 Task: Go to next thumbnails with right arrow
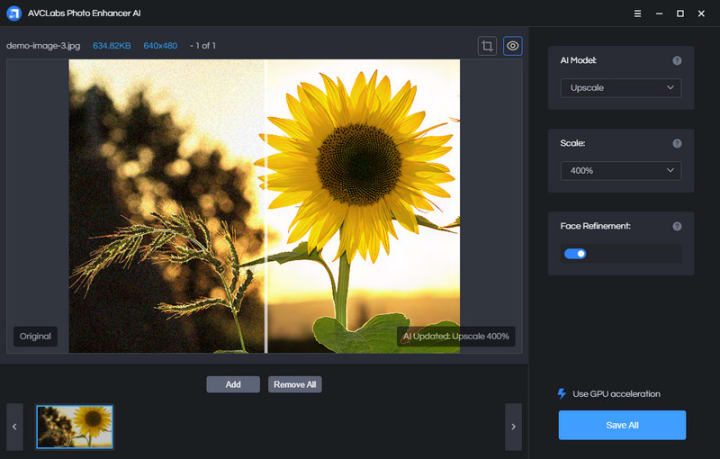coord(513,427)
